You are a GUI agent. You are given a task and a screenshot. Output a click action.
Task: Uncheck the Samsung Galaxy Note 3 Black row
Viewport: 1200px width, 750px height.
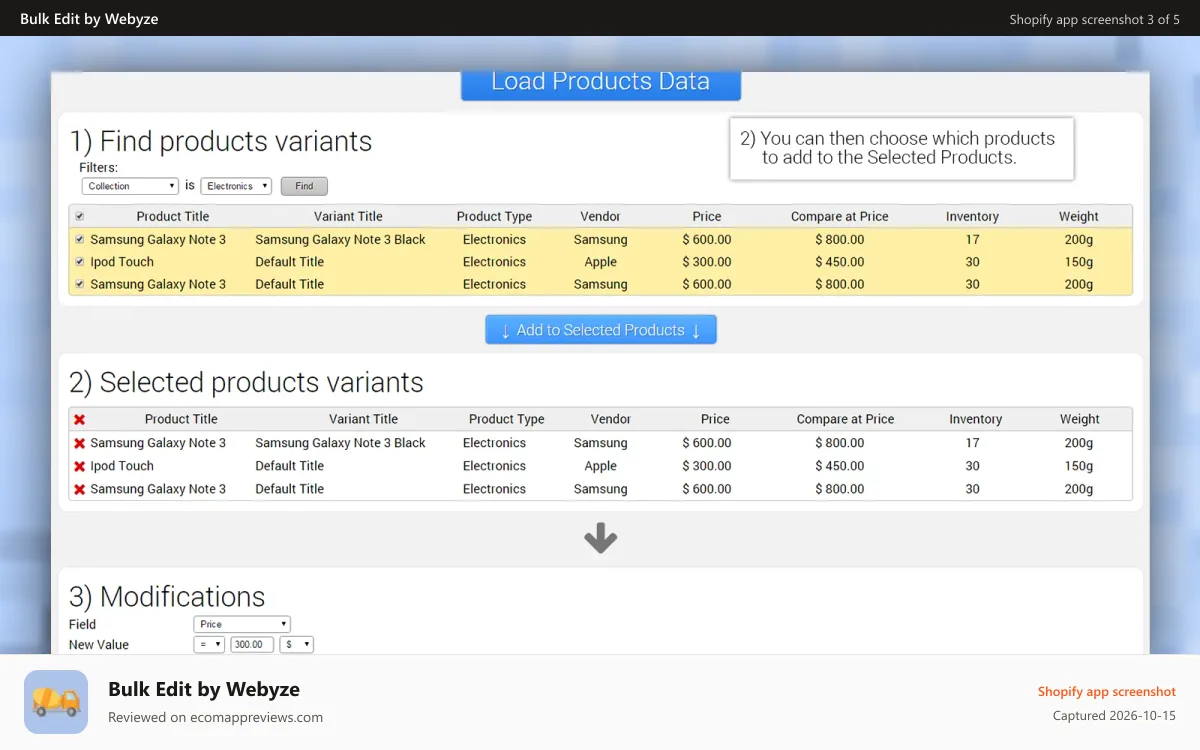point(80,239)
